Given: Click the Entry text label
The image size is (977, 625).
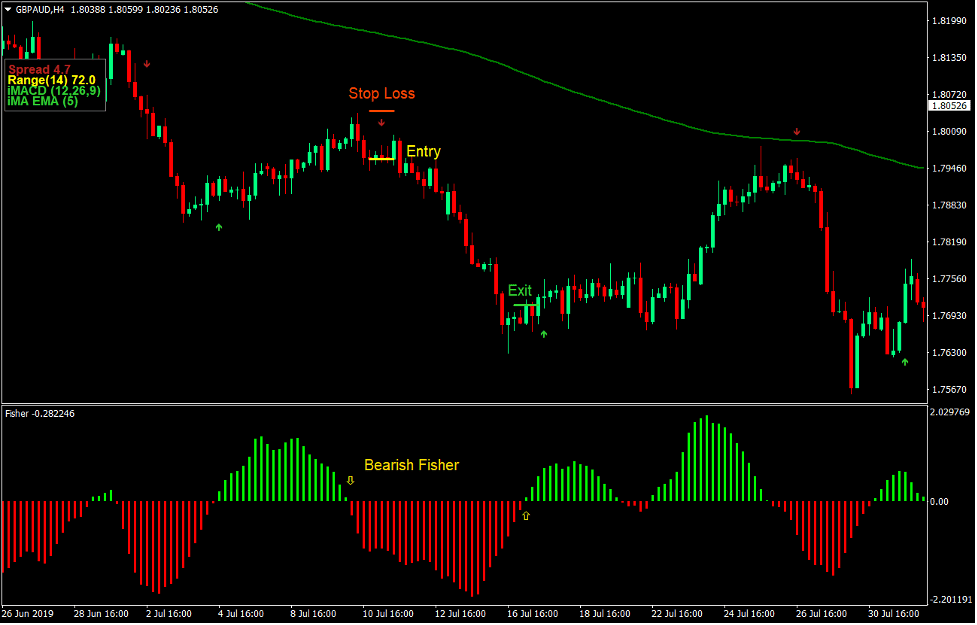Looking at the screenshot, I should click(422, 152).
